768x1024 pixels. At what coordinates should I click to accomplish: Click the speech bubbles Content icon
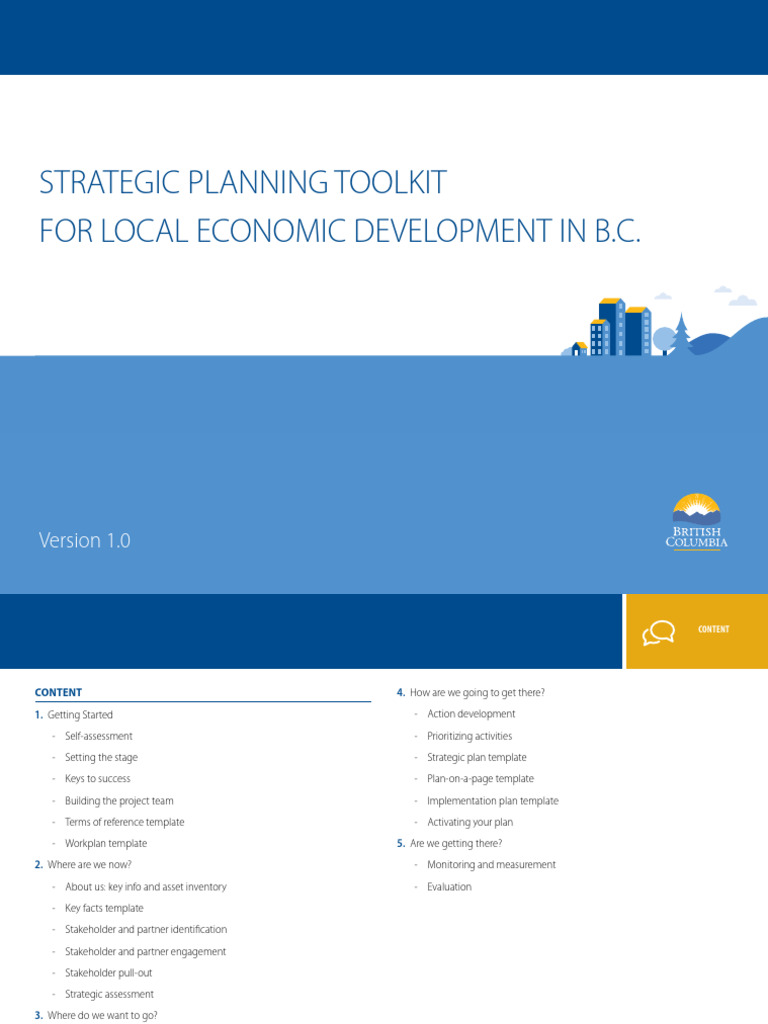pyautogui.click(x=658, y=632)
